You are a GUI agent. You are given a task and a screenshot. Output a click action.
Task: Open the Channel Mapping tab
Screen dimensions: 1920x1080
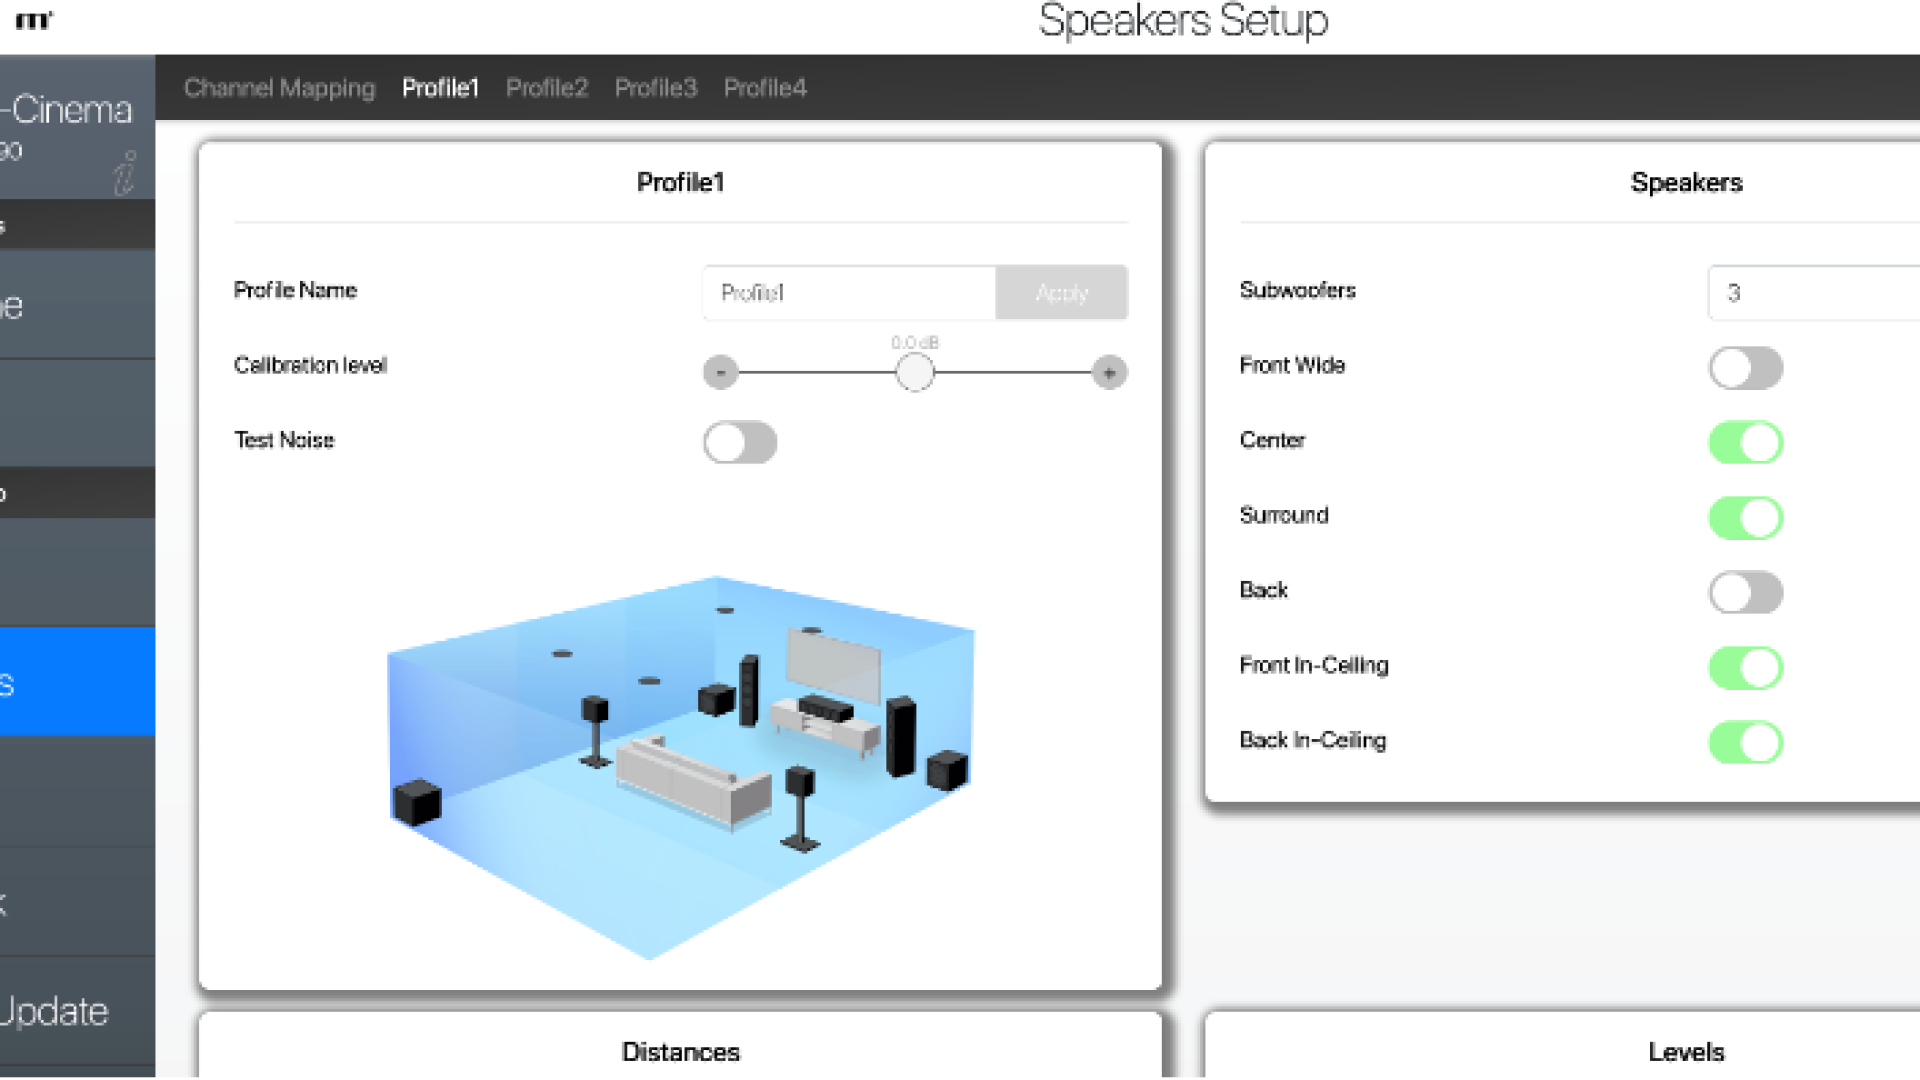(x=279, y=88)
